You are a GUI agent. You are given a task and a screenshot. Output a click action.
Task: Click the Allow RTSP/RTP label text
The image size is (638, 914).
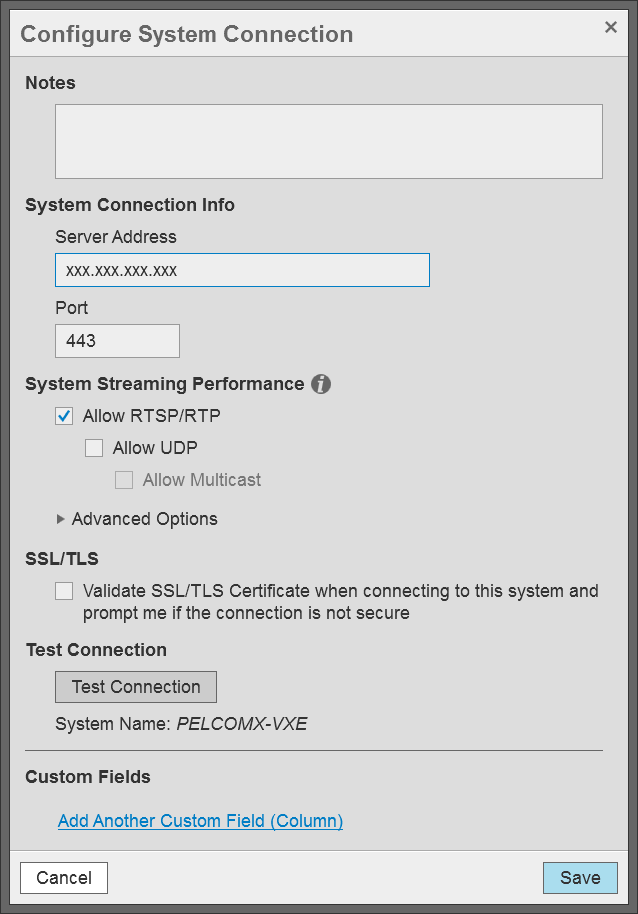[148, 416]
